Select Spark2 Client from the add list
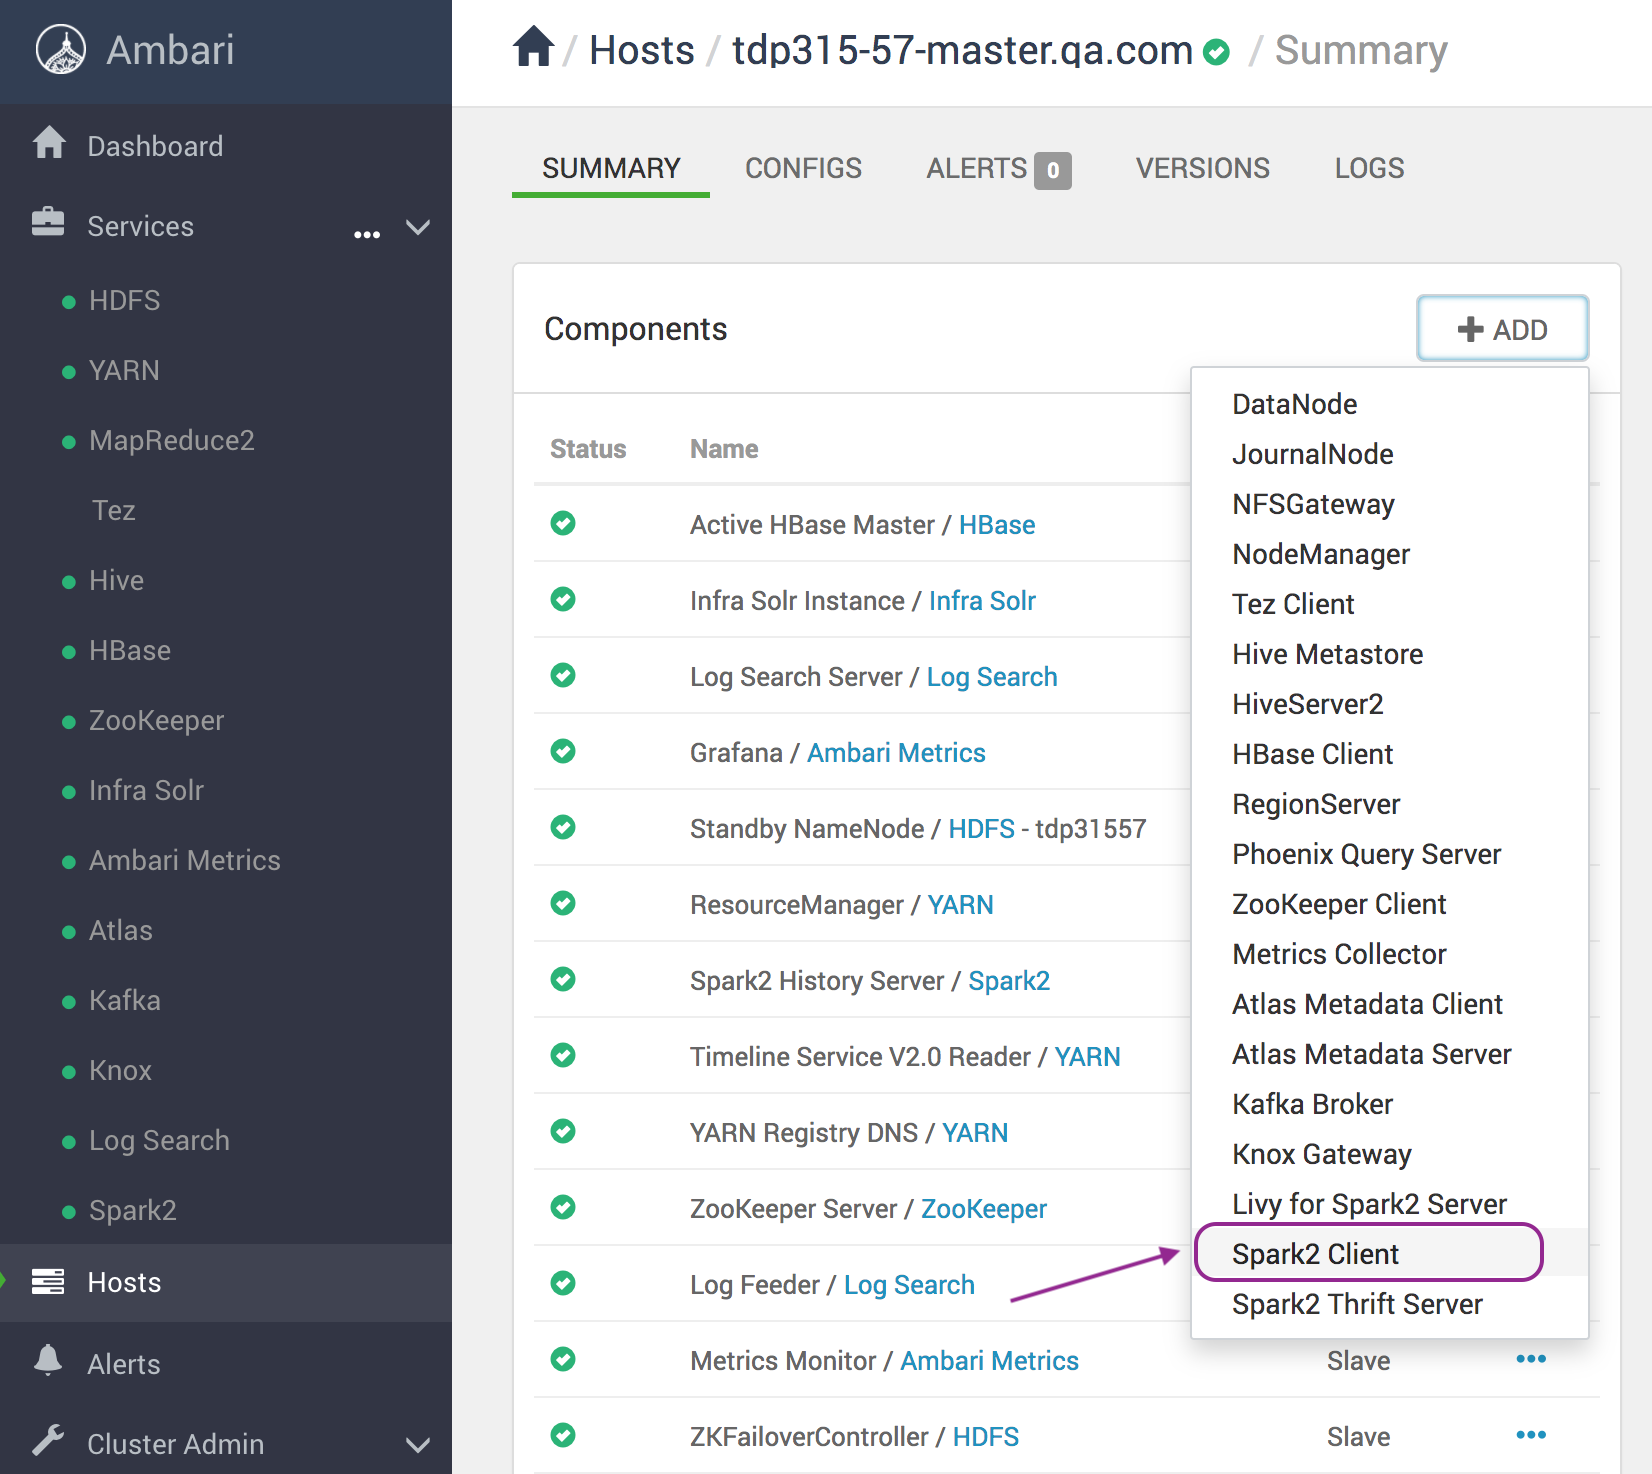Viewport: 1652px width, 1474px height. pos(1315,1254)
